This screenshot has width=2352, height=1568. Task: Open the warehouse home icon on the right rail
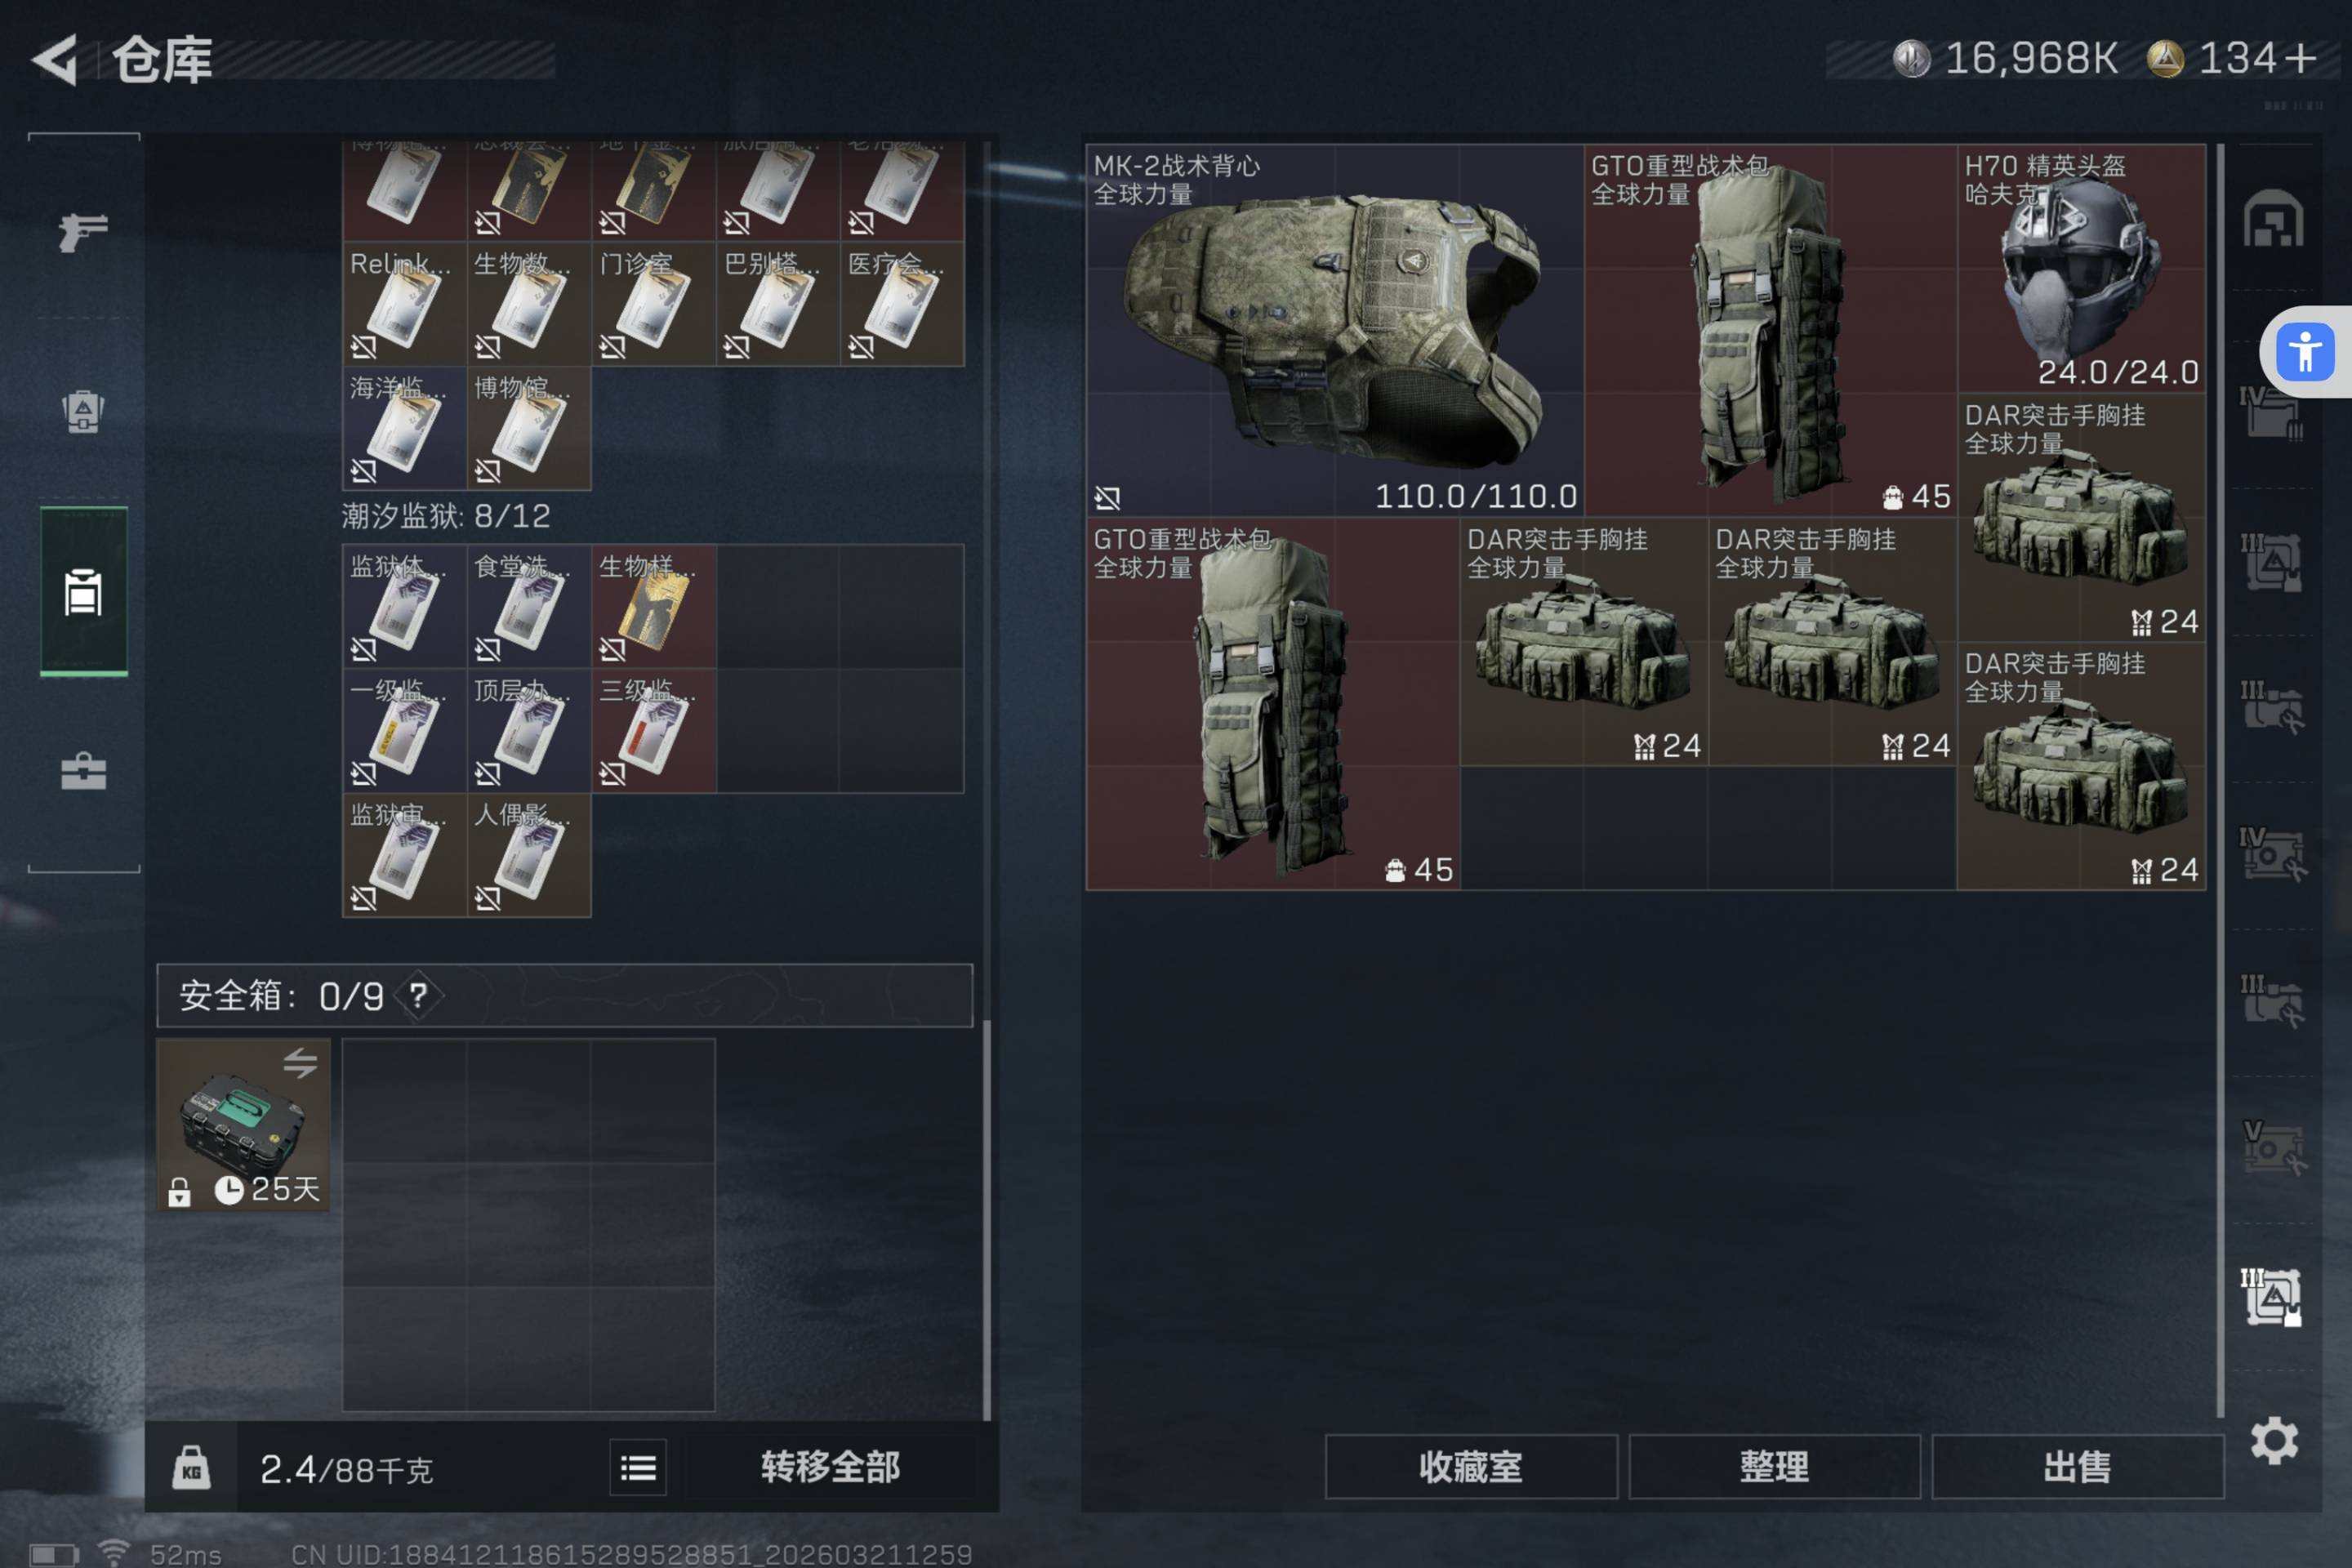pyautogui.click(x=2273, y=218)
